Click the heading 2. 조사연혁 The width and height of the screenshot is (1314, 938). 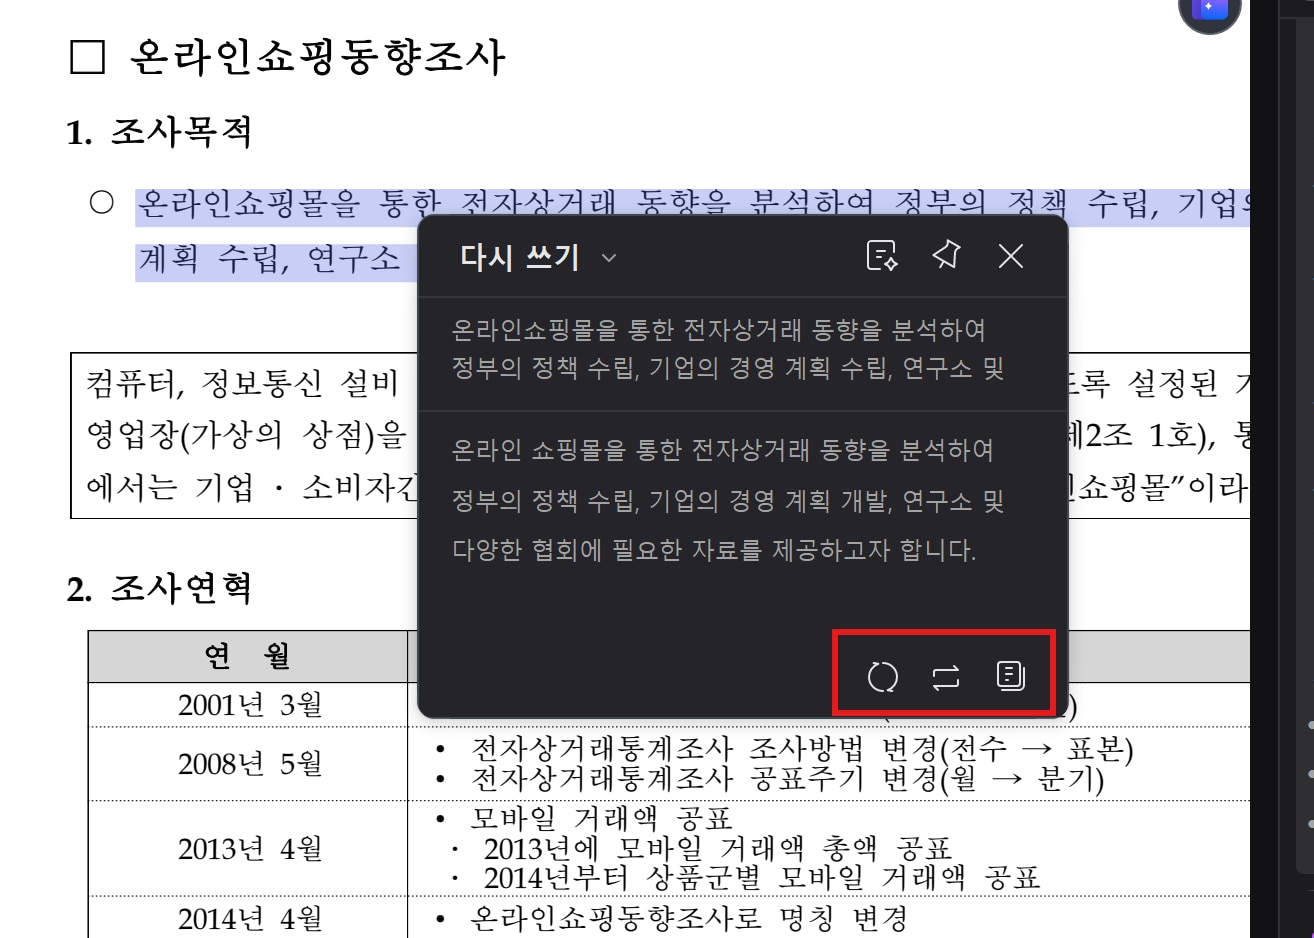pyautogui.click(x=159, y=588)
